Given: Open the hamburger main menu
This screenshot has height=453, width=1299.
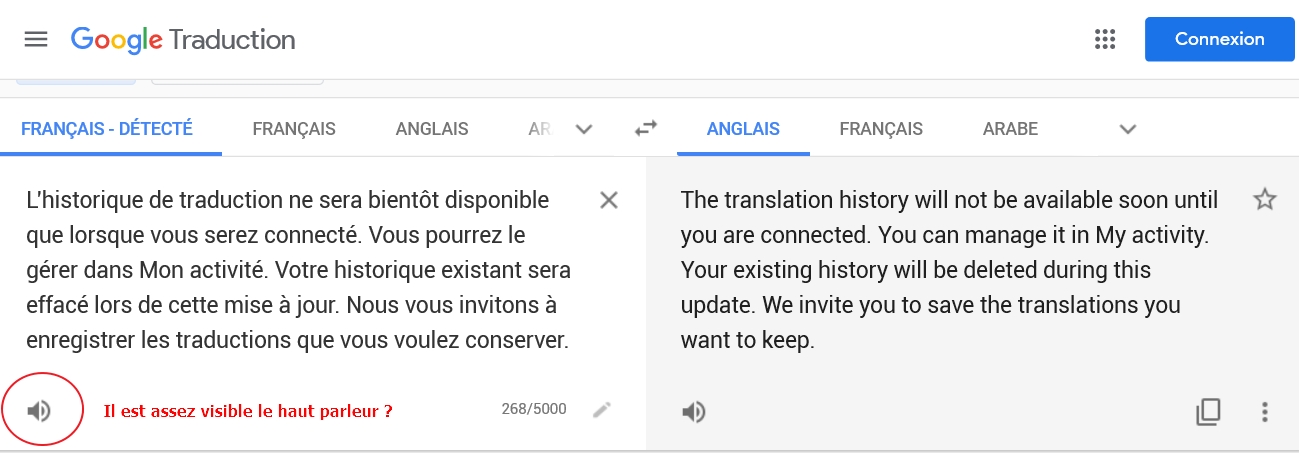Looking at the screenshot, I should (x=36, y=40).
